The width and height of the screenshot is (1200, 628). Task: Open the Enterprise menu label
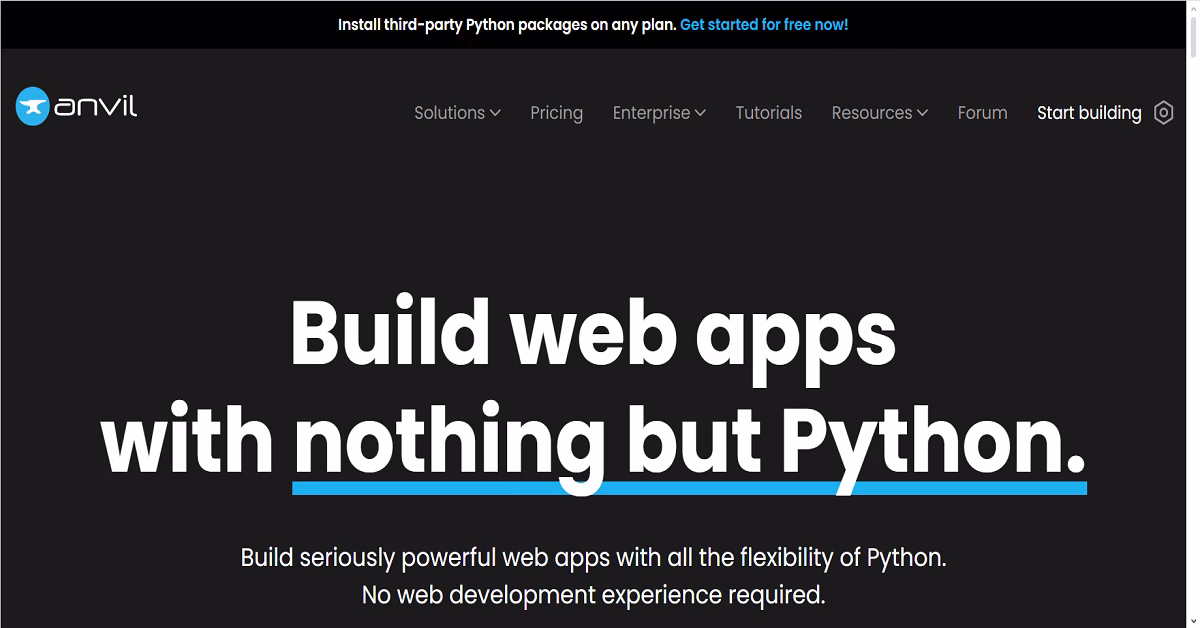click(652, 113)
